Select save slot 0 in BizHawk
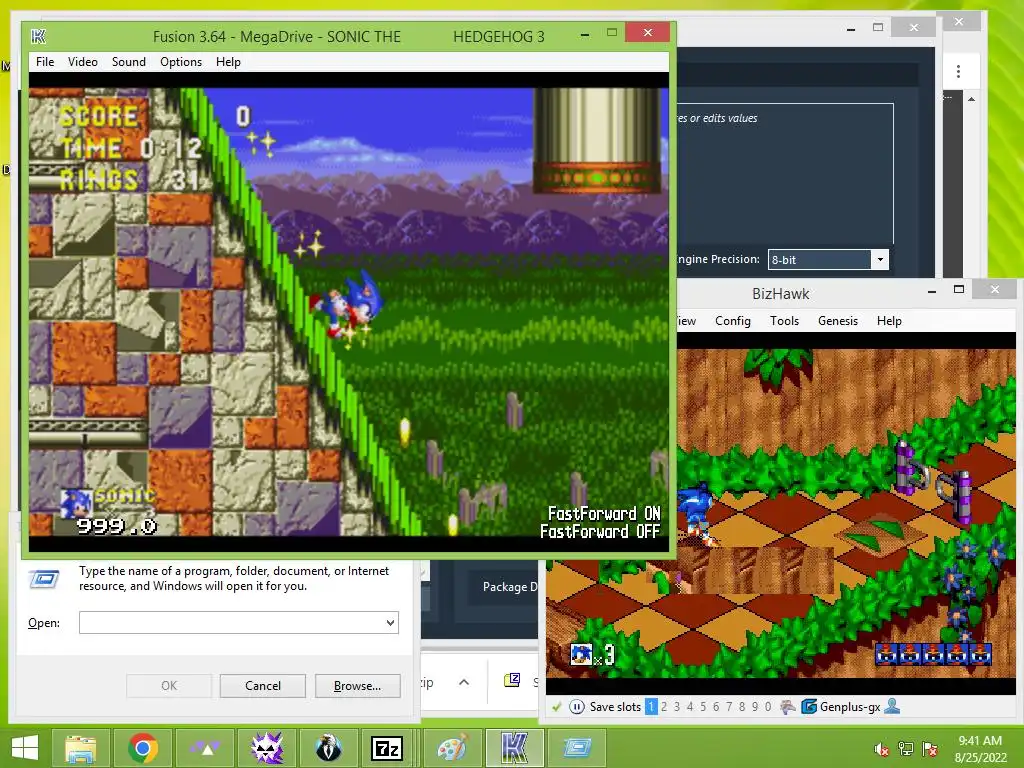This screenshot has width=1024, height=768. pos(768,707)
